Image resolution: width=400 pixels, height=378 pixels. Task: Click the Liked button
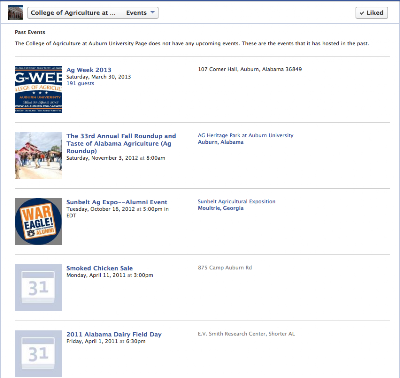click(x=371, y=13)
